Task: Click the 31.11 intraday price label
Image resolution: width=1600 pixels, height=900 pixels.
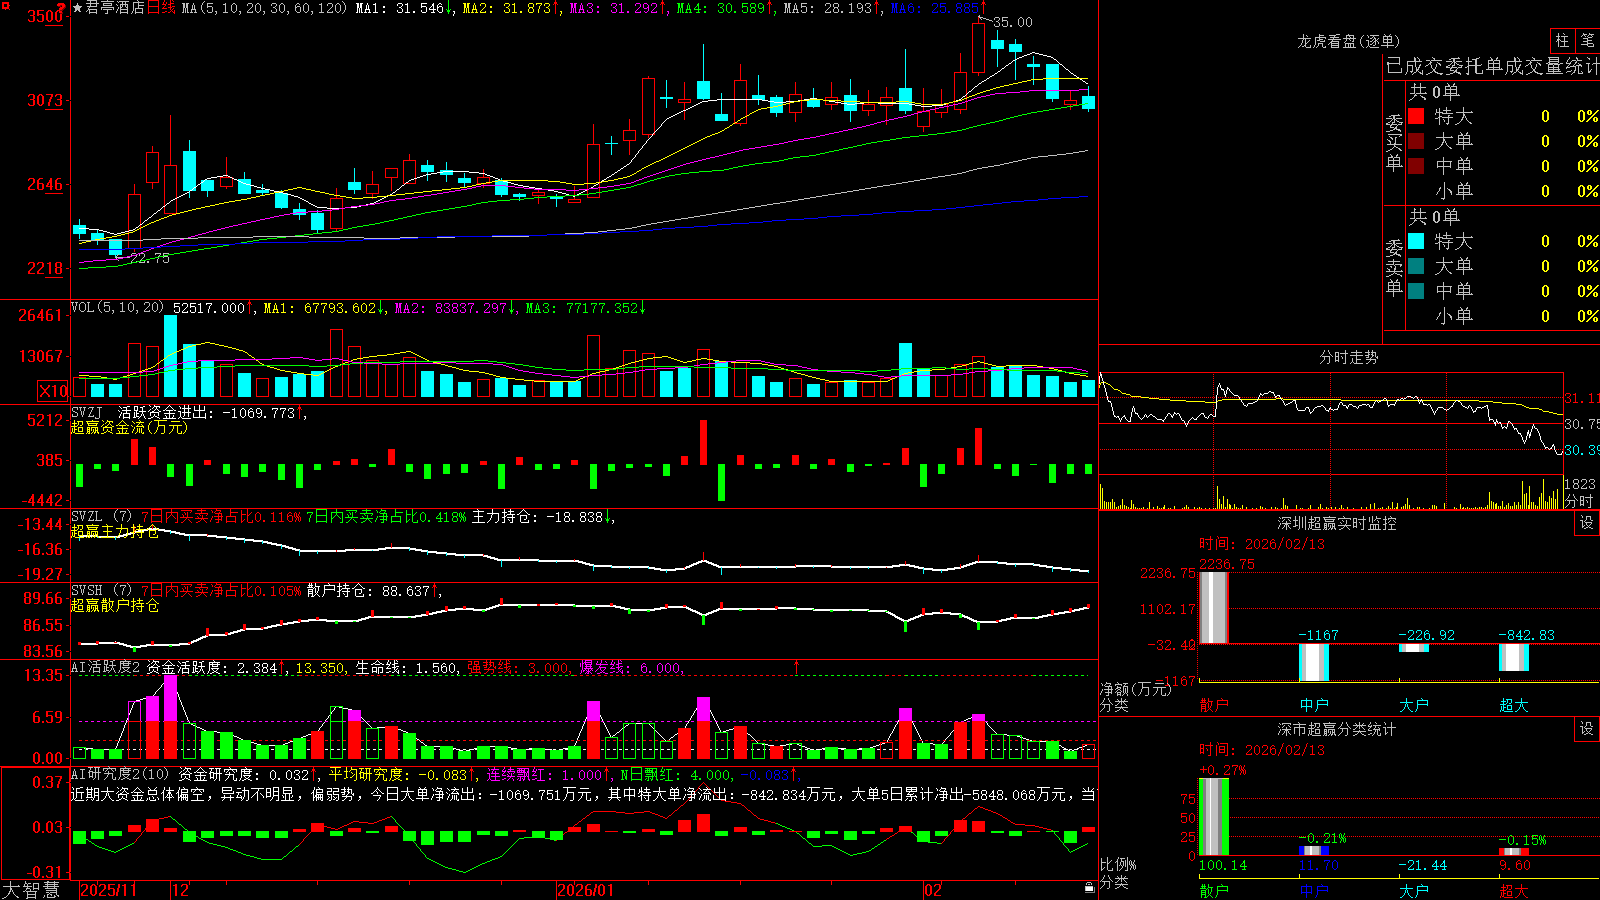Action: point(1582,398)
